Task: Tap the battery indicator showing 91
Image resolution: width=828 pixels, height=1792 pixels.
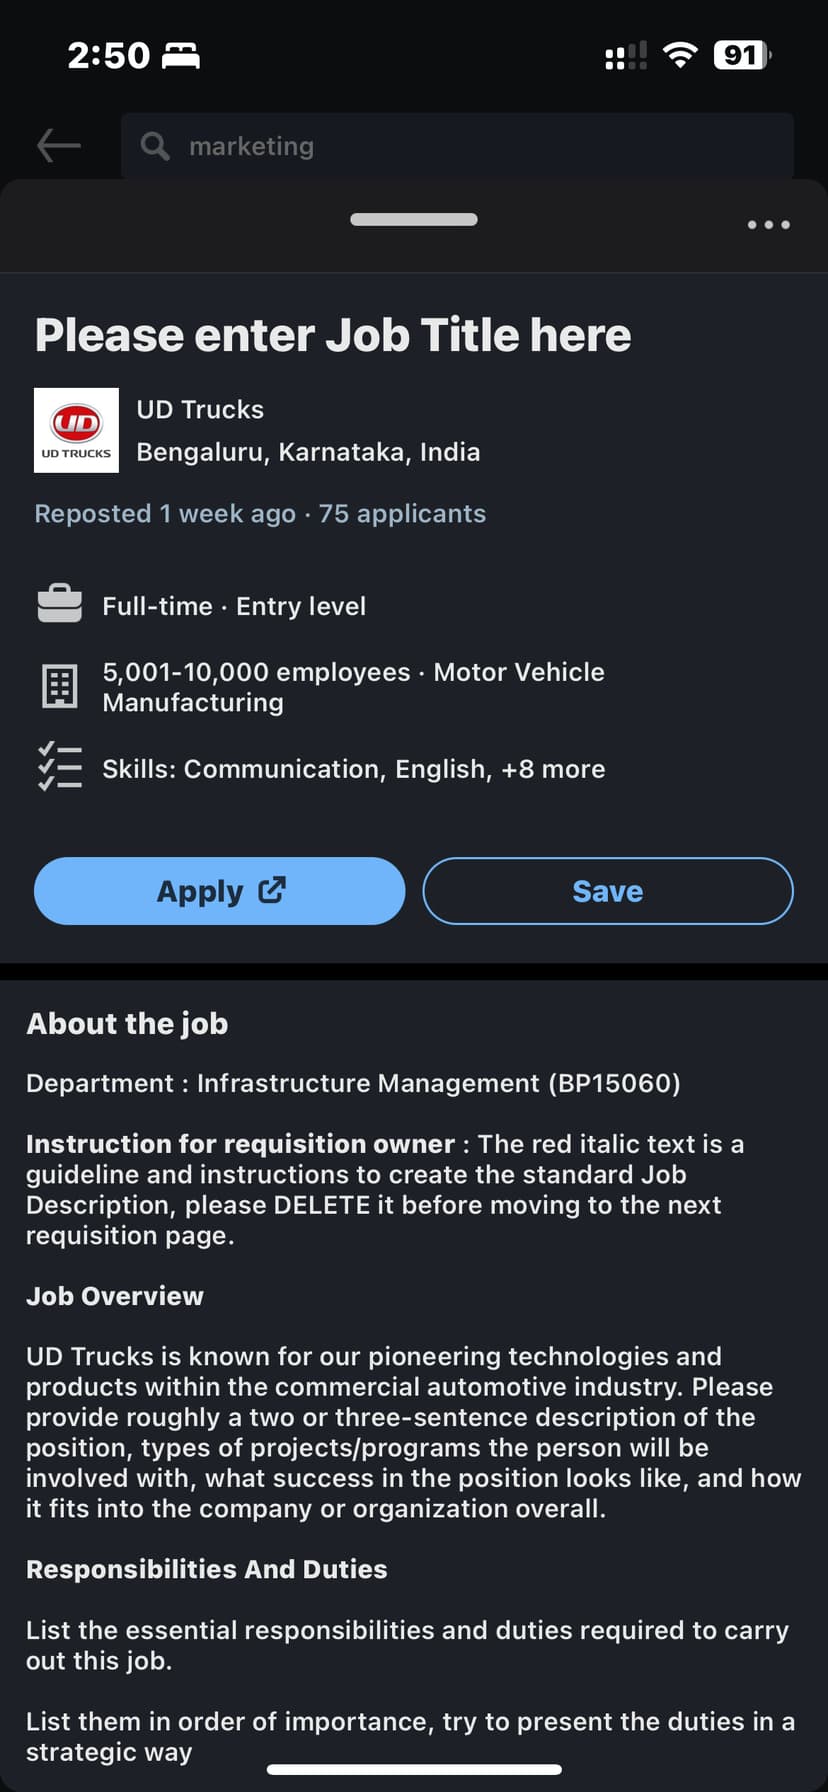Action: click(x=741, y=55)
